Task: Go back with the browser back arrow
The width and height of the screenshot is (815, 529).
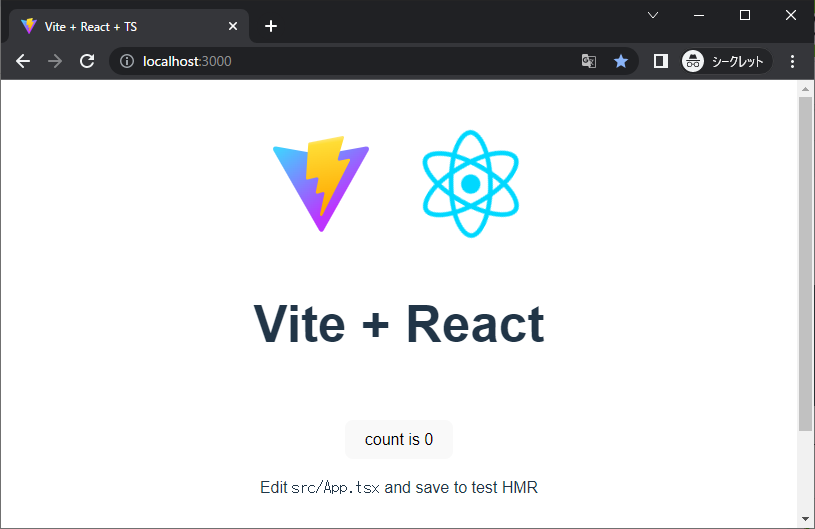Action: pyautogui.click(x=23, y=61)
